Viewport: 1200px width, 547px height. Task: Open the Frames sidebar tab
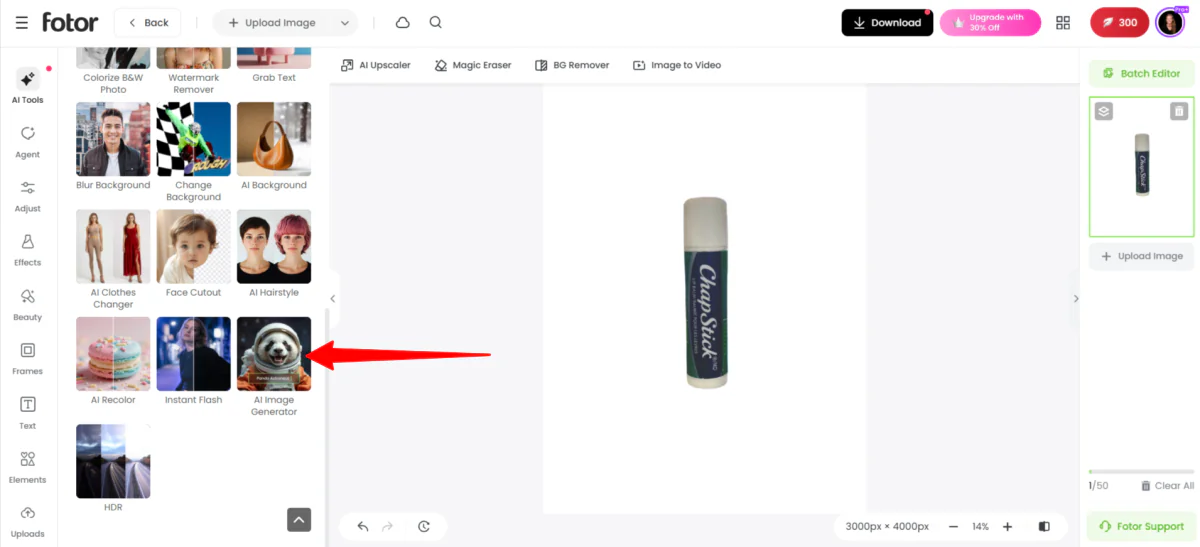tap(28, 358)
